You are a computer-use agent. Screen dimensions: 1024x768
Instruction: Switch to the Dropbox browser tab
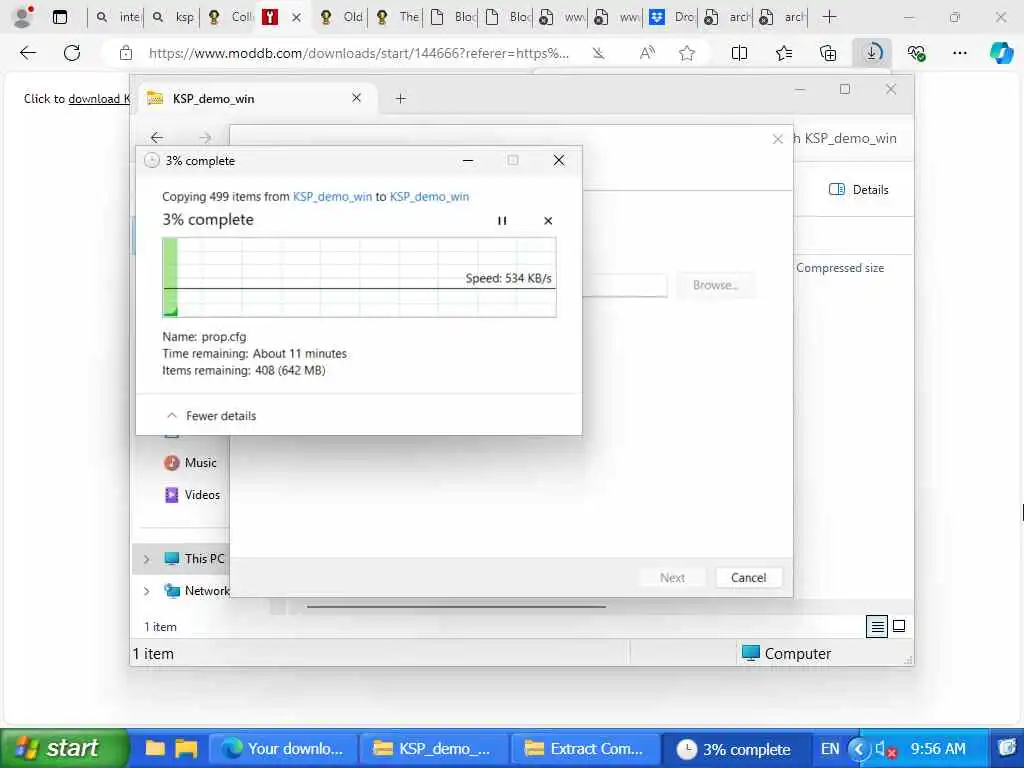pos(672,17)
